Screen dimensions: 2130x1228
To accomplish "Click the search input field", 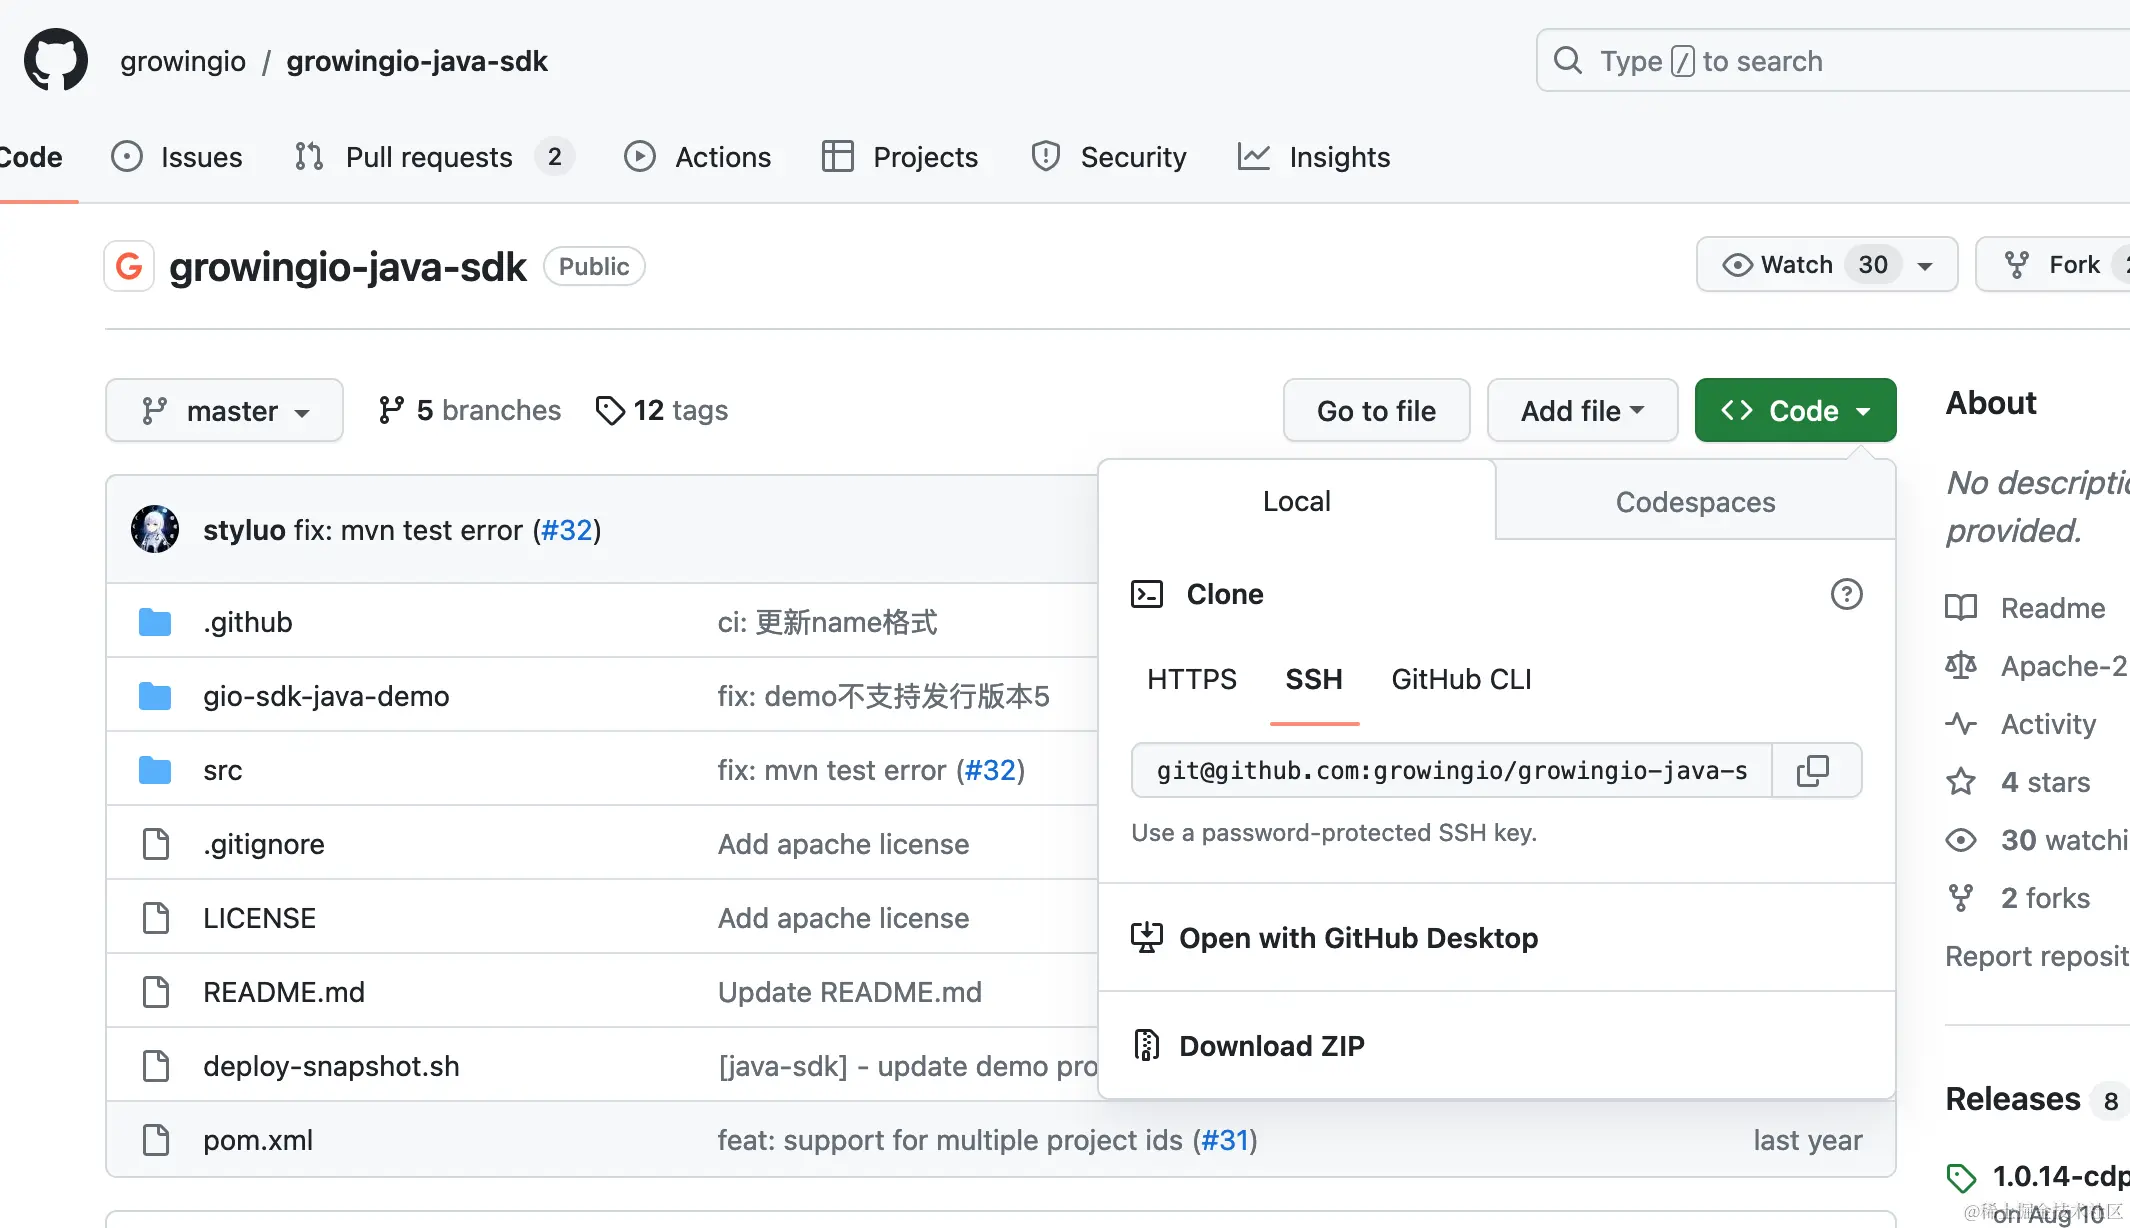I will [x=1833, y=60].
